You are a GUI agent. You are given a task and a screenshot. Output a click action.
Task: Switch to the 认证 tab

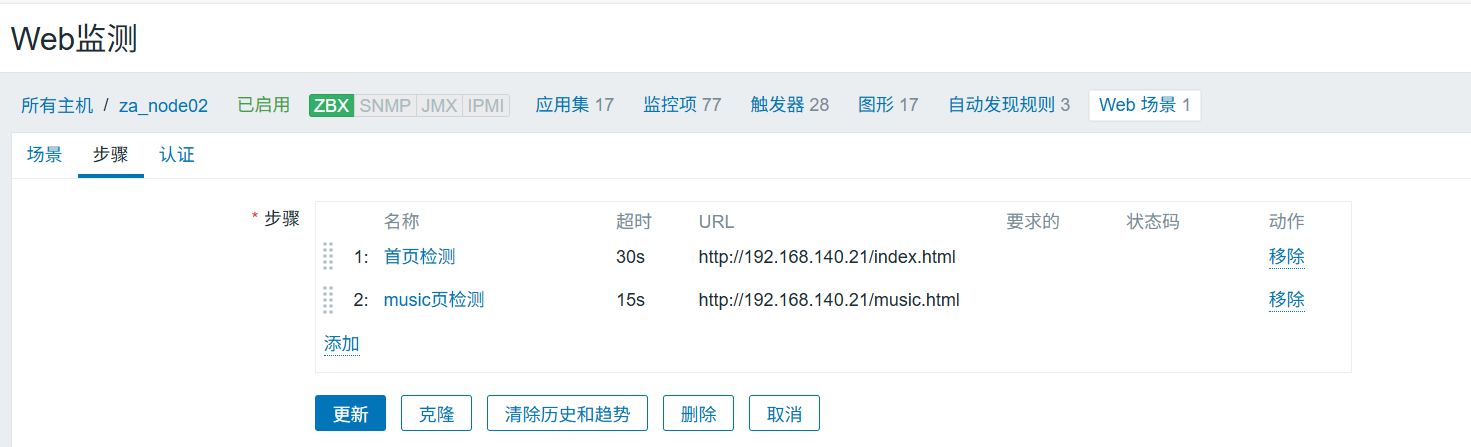[x=177, y=155]
